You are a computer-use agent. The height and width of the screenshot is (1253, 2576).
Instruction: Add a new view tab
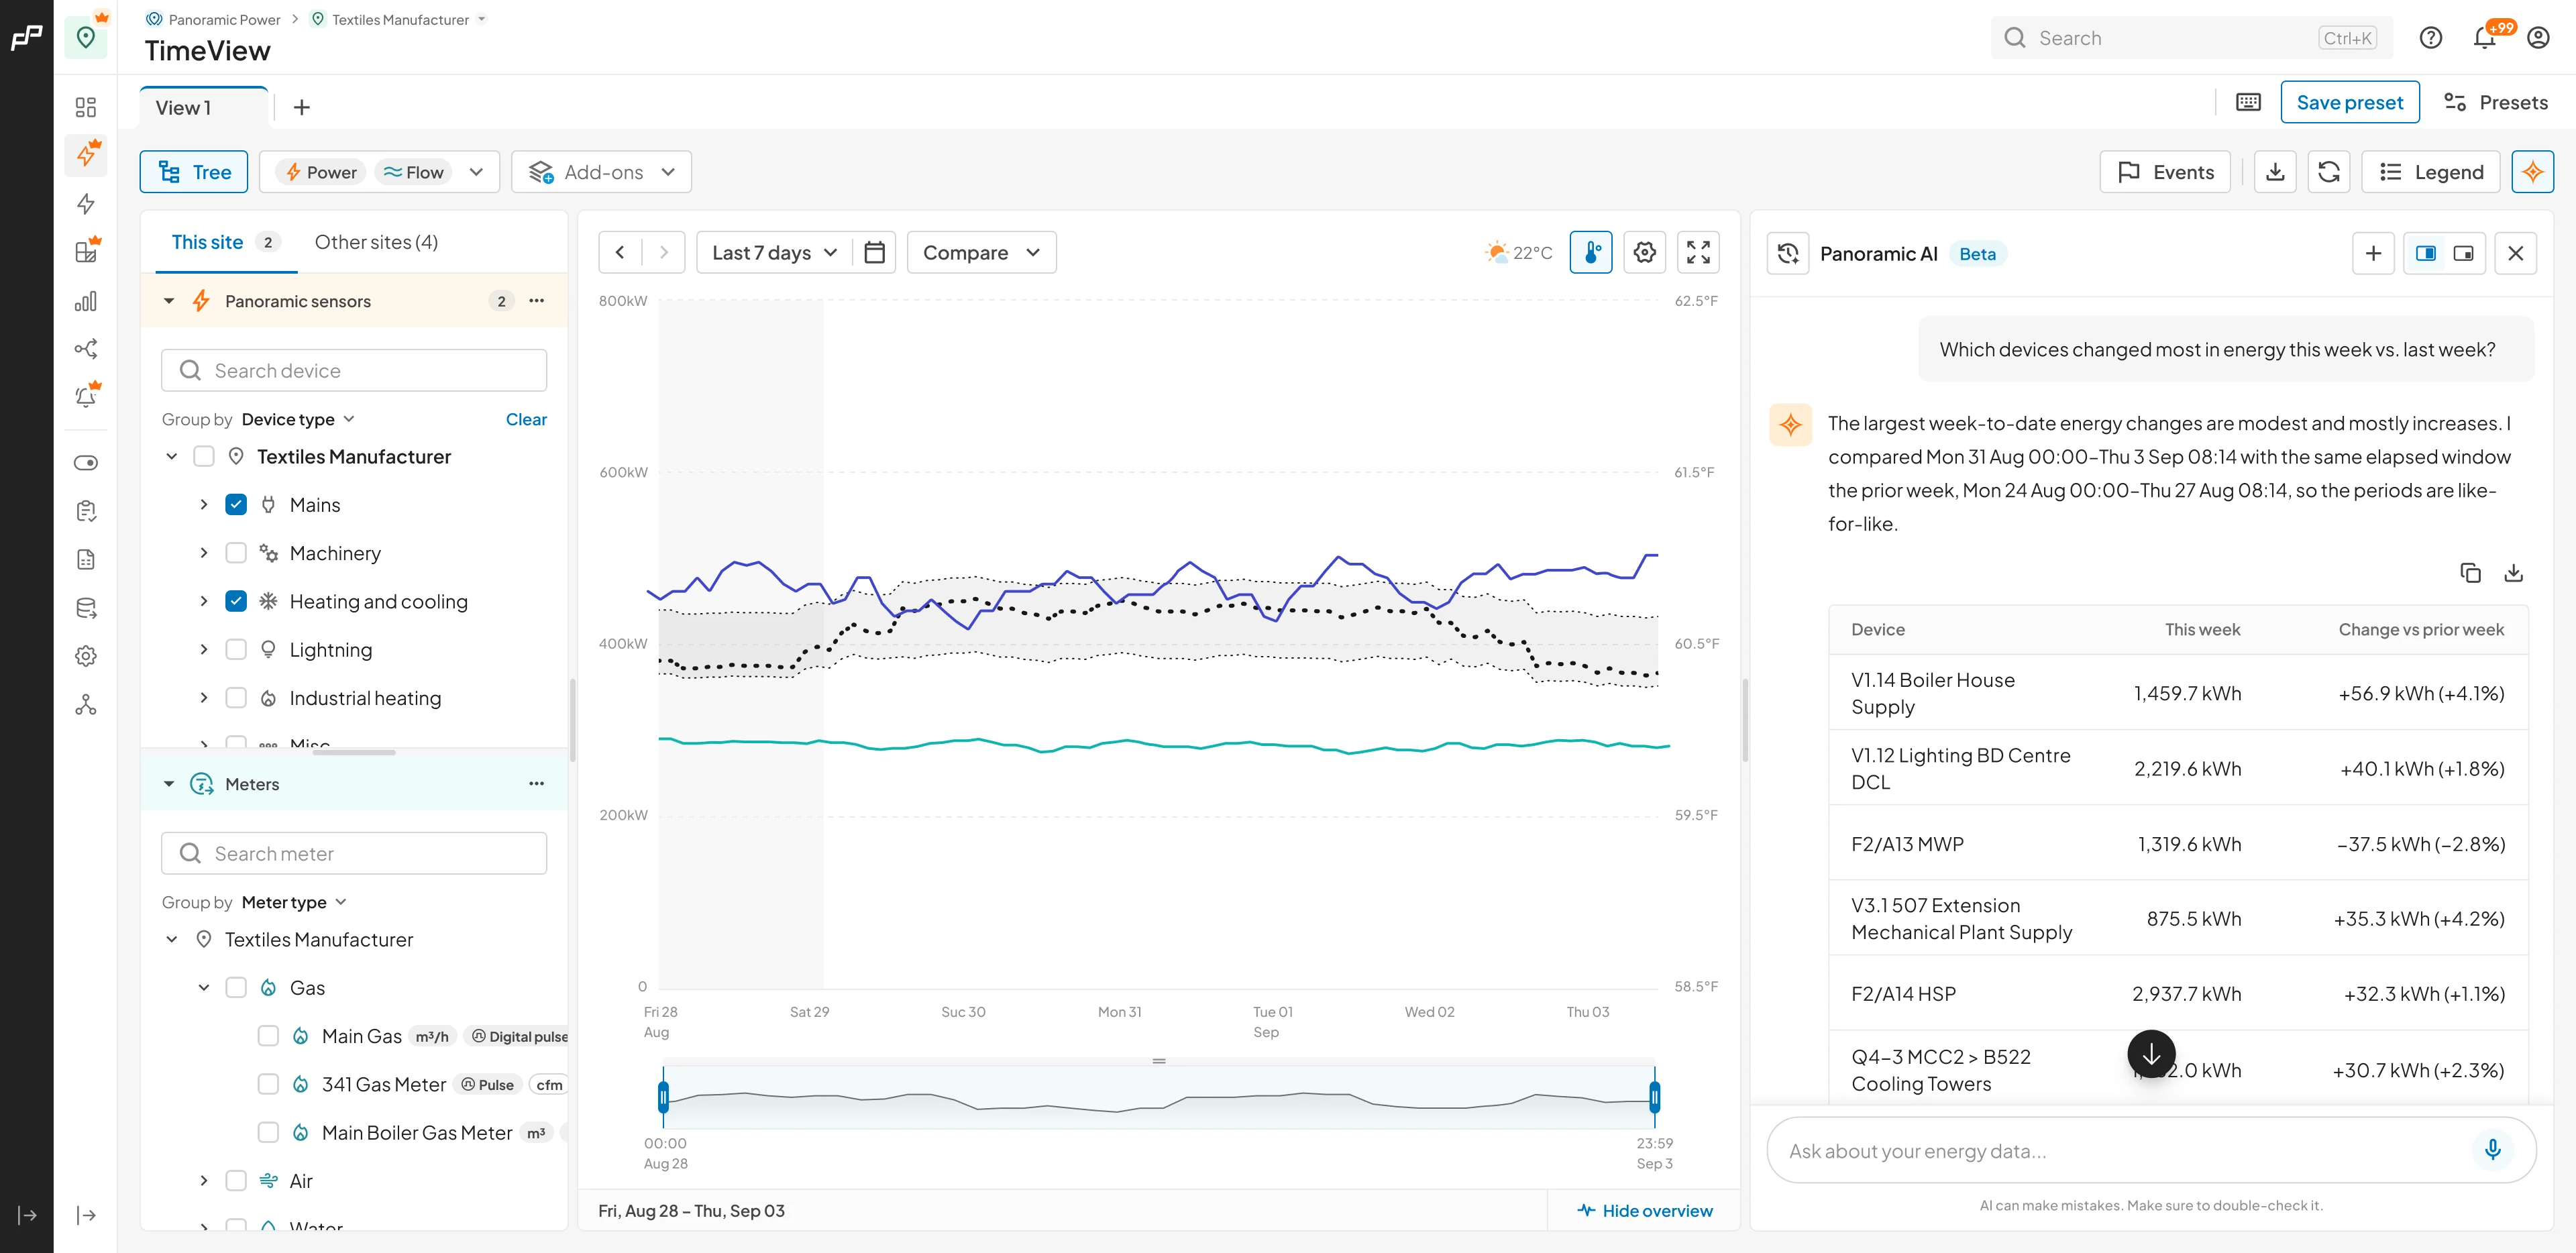click(302, 108)
